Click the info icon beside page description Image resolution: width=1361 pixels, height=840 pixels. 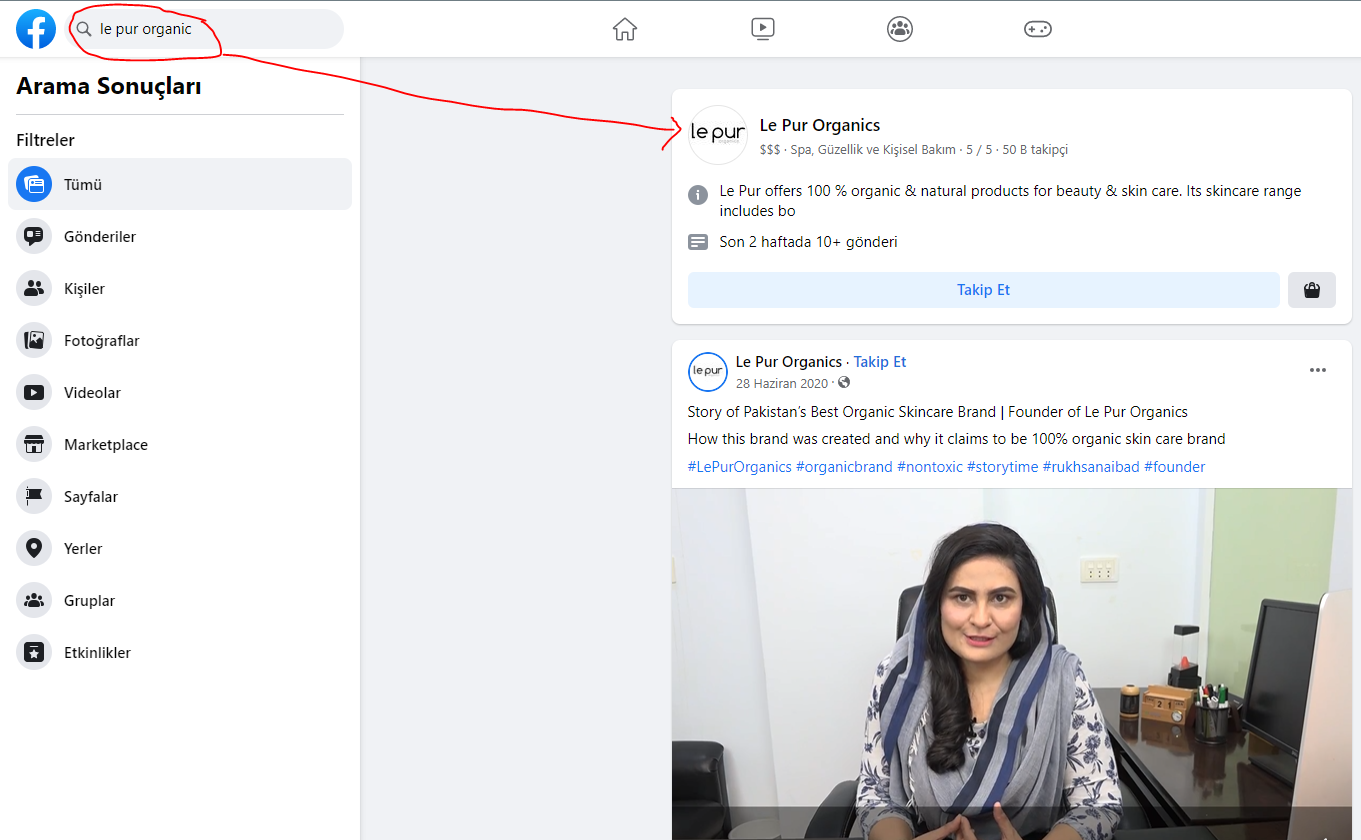click(x=698, y=194)
